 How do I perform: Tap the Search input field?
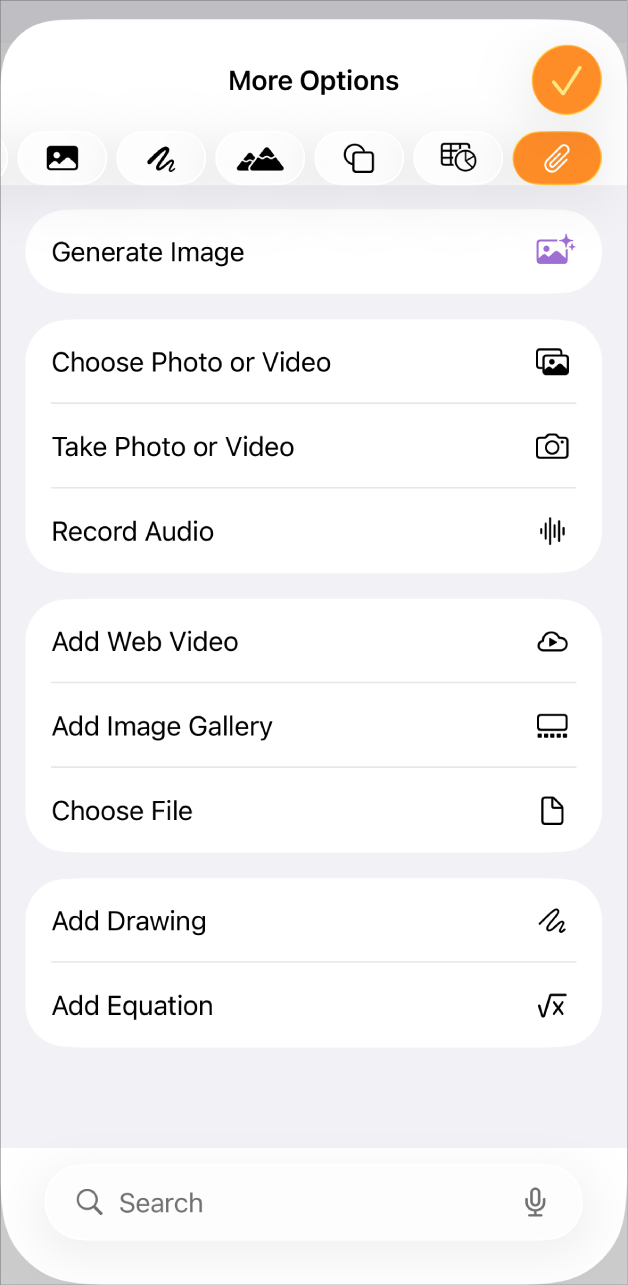pyautogui.click(x=250, y=1203)
